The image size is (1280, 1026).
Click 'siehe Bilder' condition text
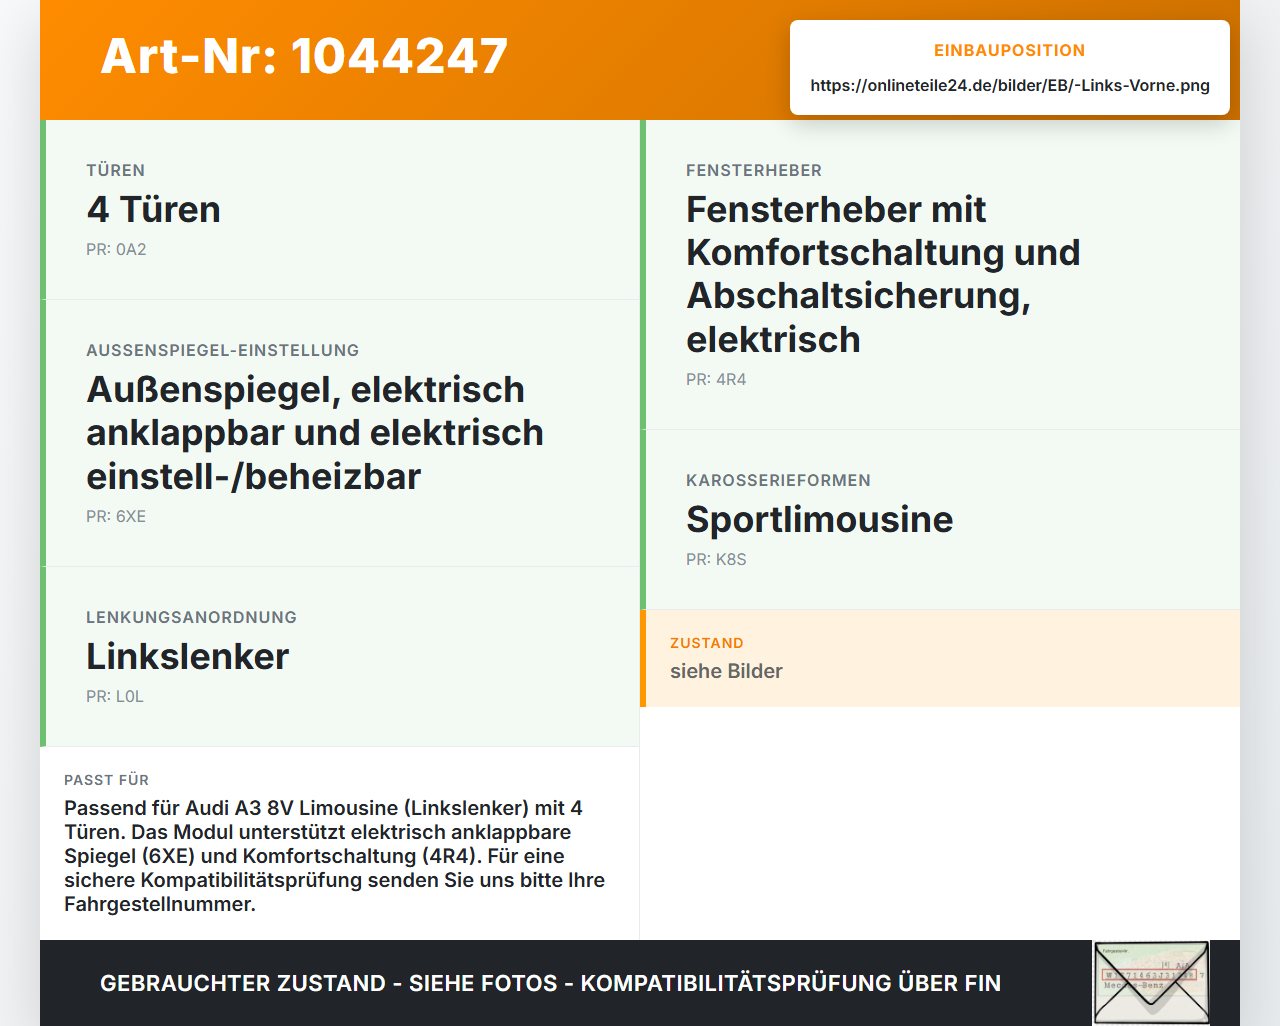(726, 671)
